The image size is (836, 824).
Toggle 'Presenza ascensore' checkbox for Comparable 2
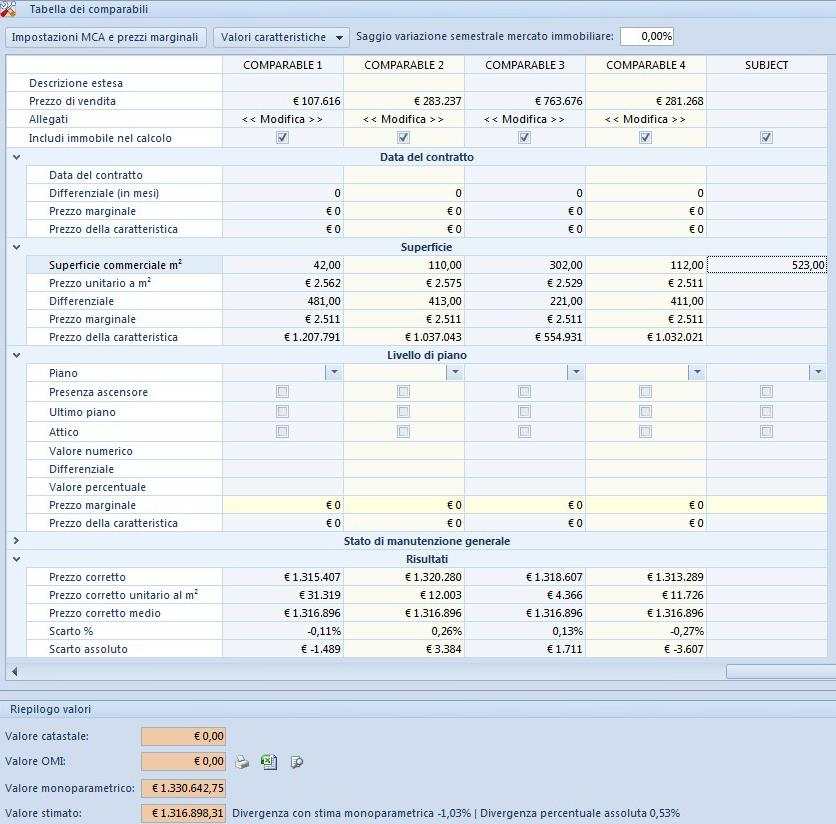(x=403, y=392)
